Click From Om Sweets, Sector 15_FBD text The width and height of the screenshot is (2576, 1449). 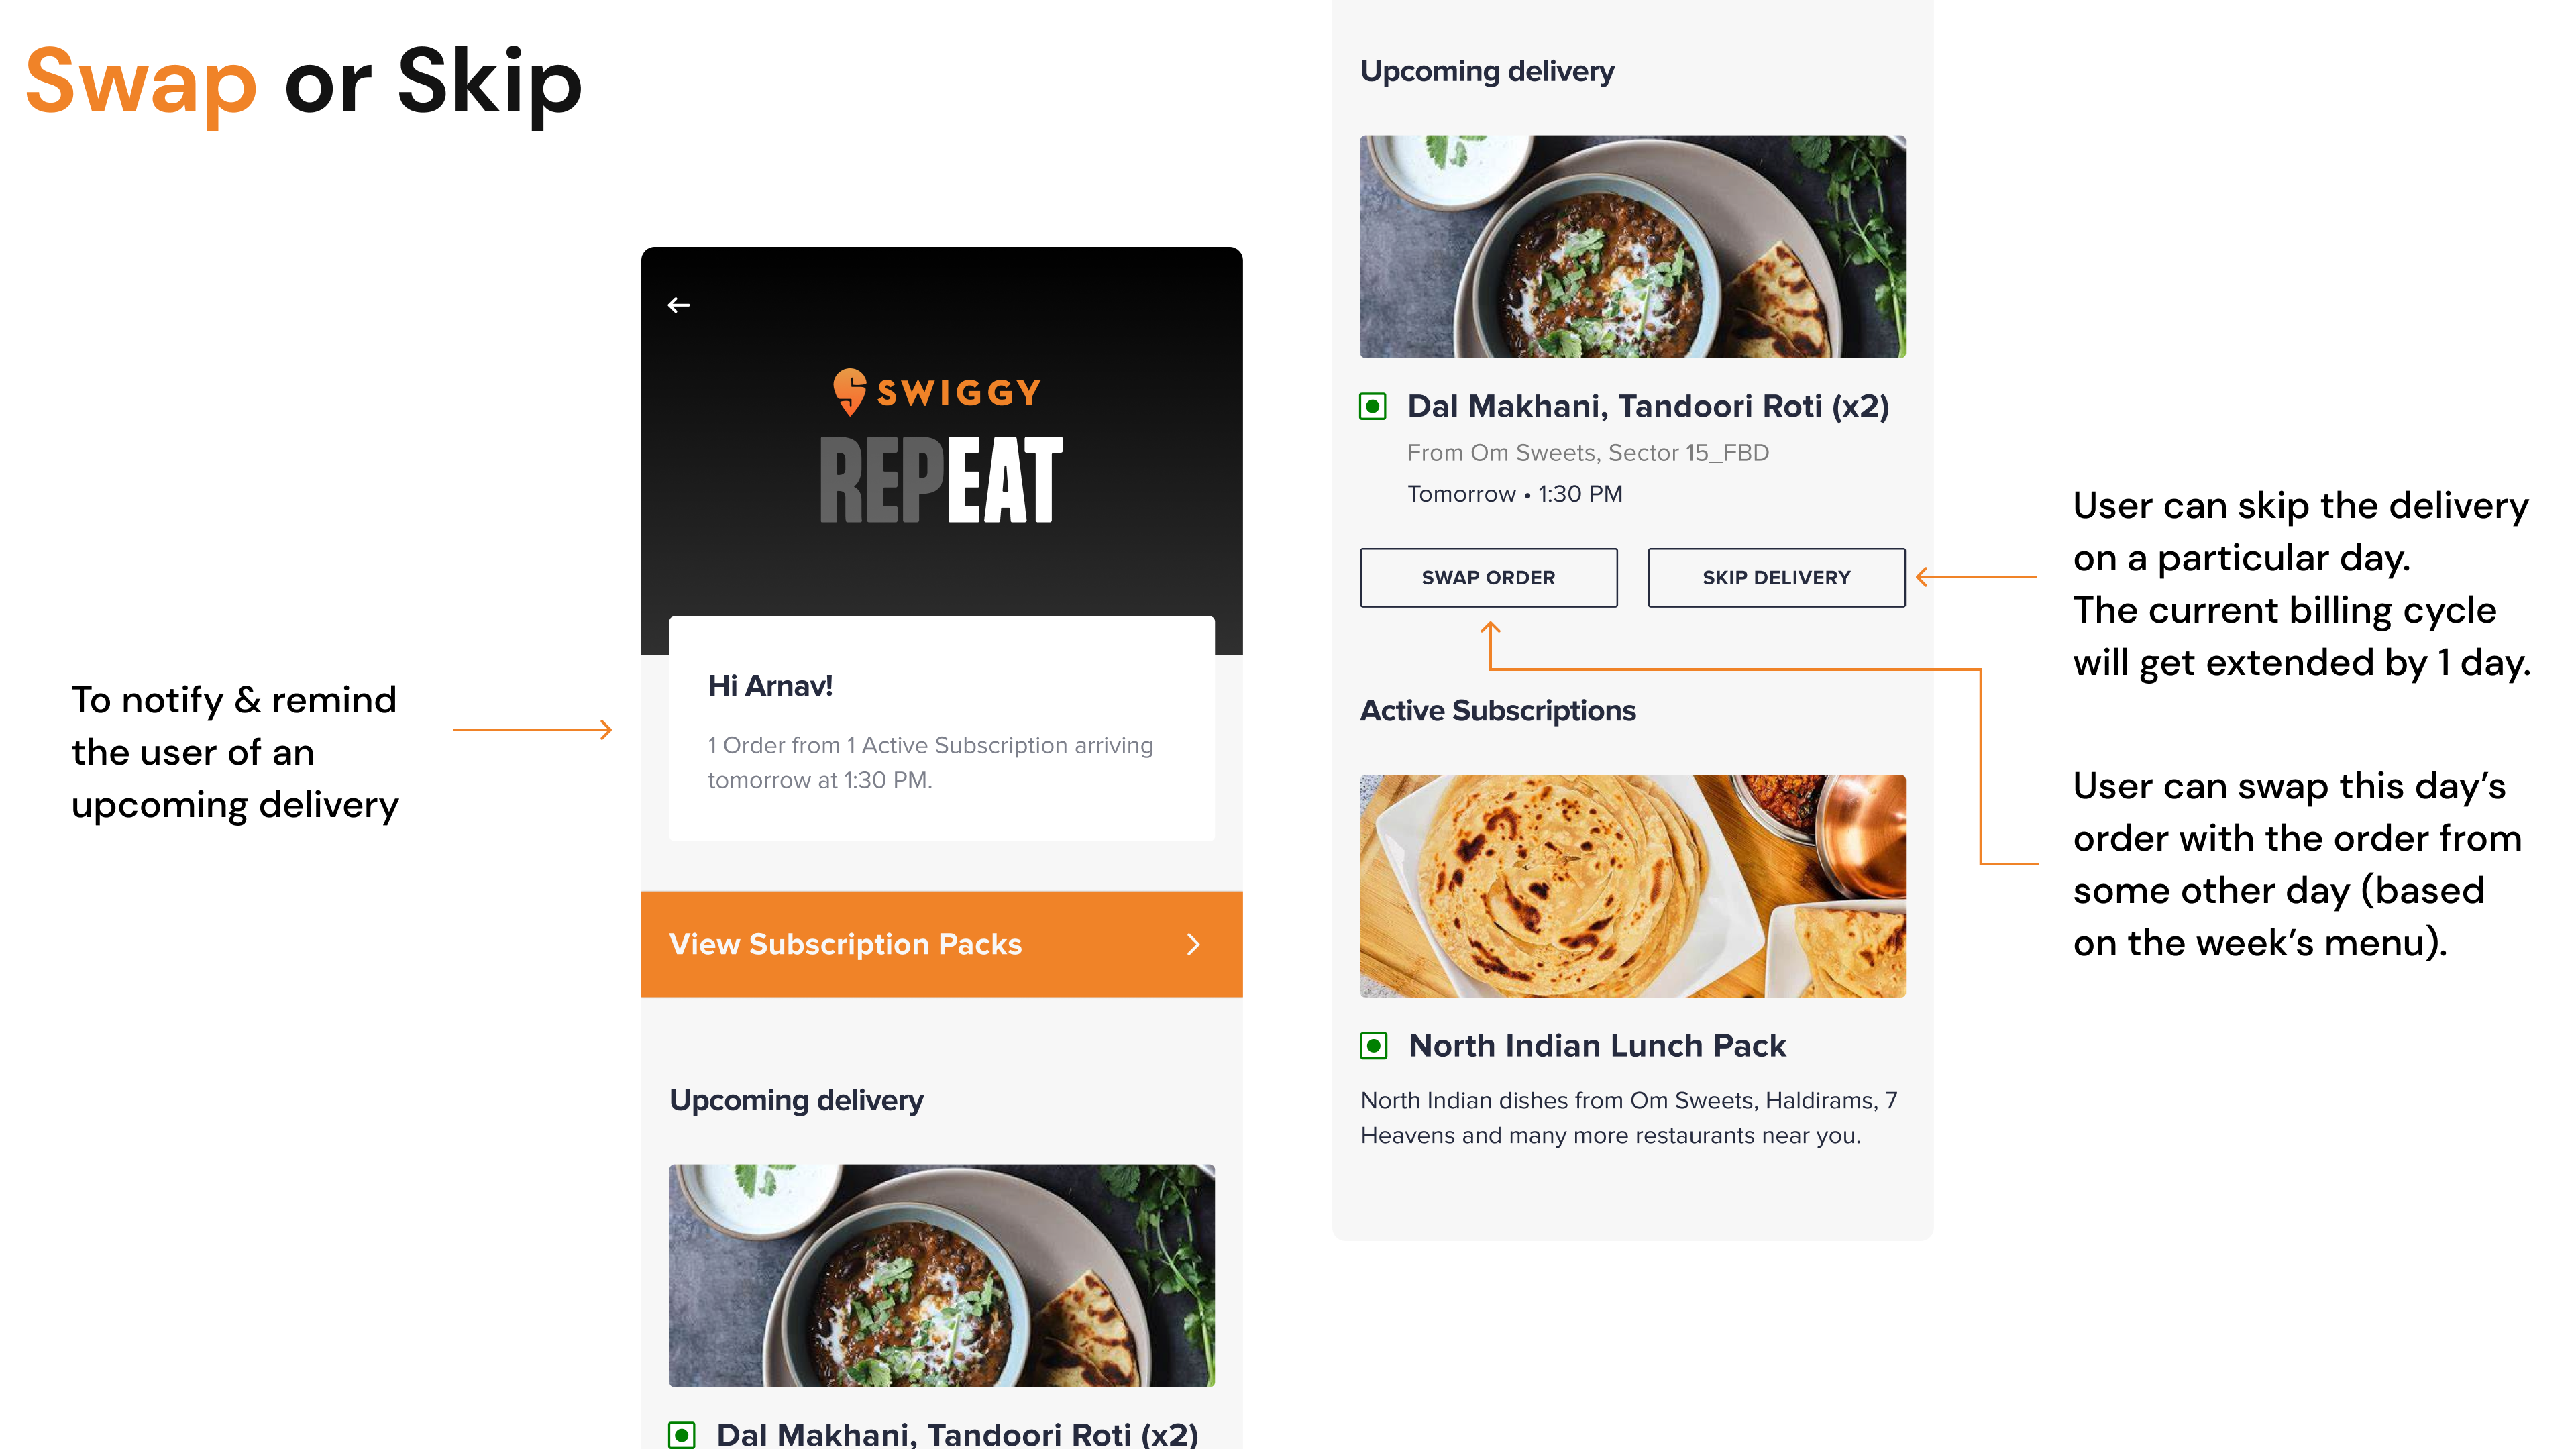(1588, 453)
